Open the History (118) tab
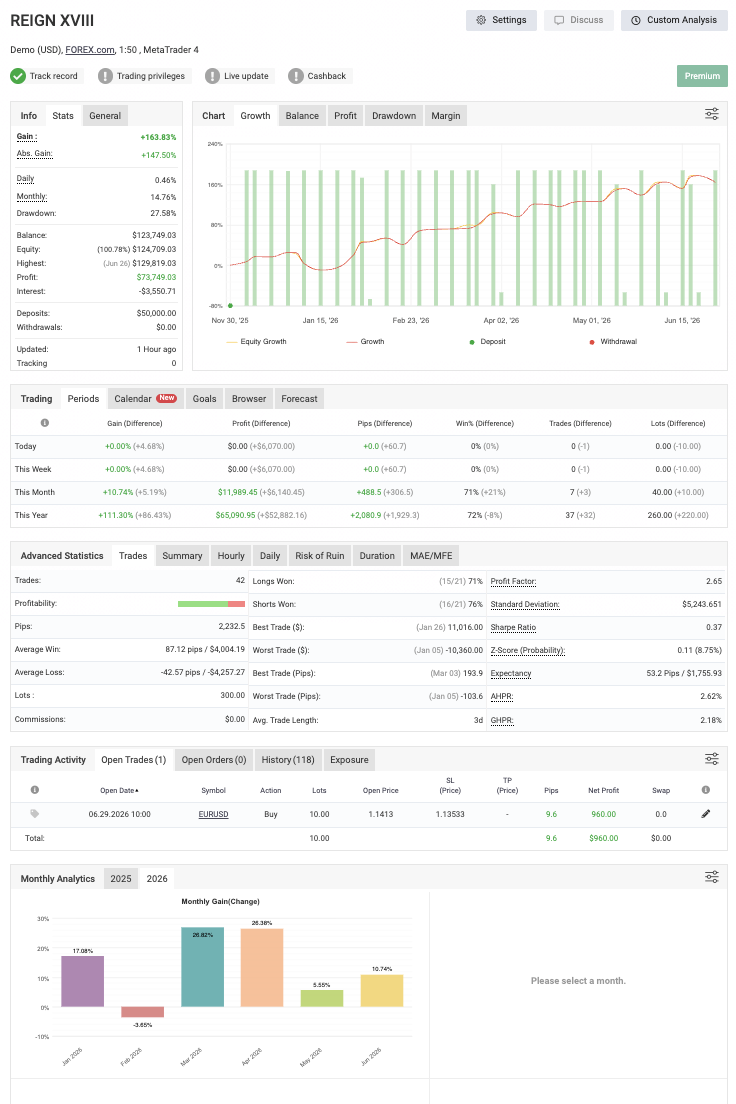Image resolution: width=736 pixels, height=1104 pixels. pyautogui.click(x=287, y=760)
